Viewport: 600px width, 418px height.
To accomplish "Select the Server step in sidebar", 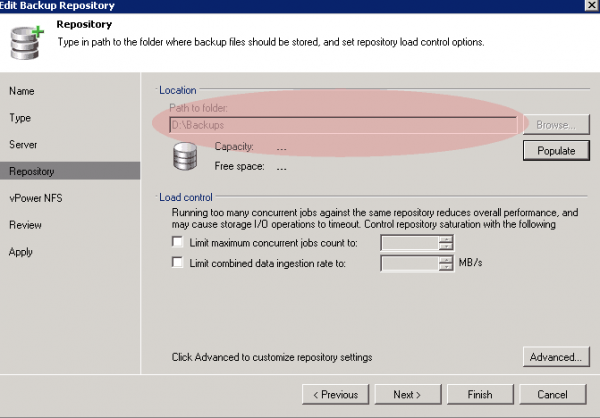I will point(24,145).
